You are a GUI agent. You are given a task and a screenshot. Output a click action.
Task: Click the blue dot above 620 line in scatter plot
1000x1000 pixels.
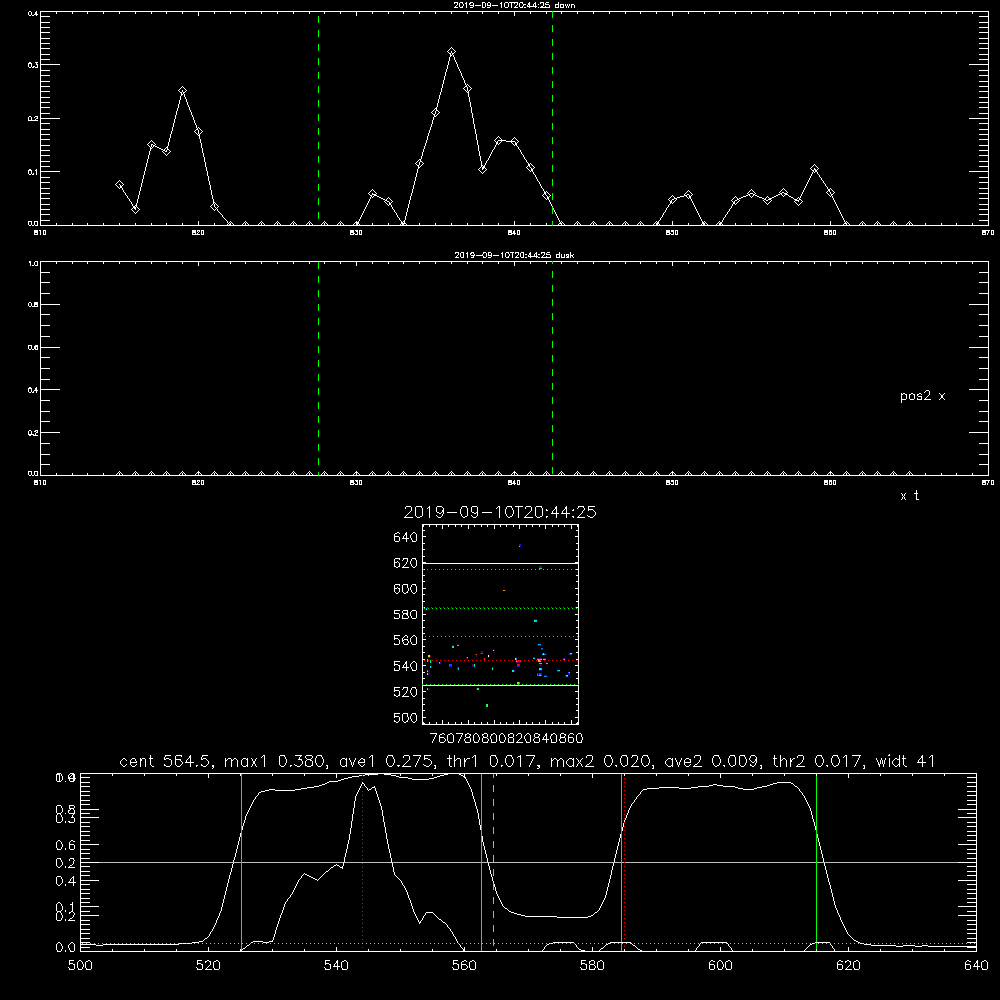pyautogui.click(x=520, y=545)
